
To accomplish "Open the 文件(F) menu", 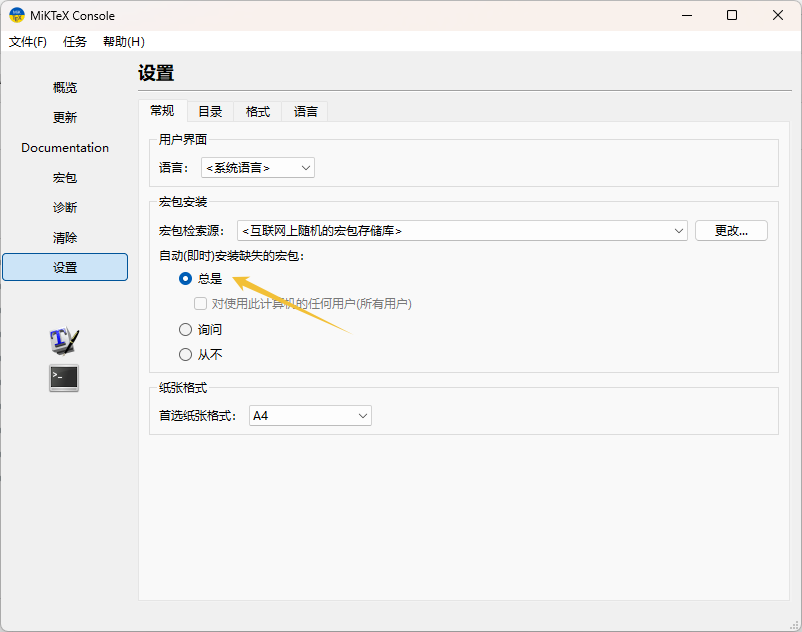I will [x=28, y=42].
